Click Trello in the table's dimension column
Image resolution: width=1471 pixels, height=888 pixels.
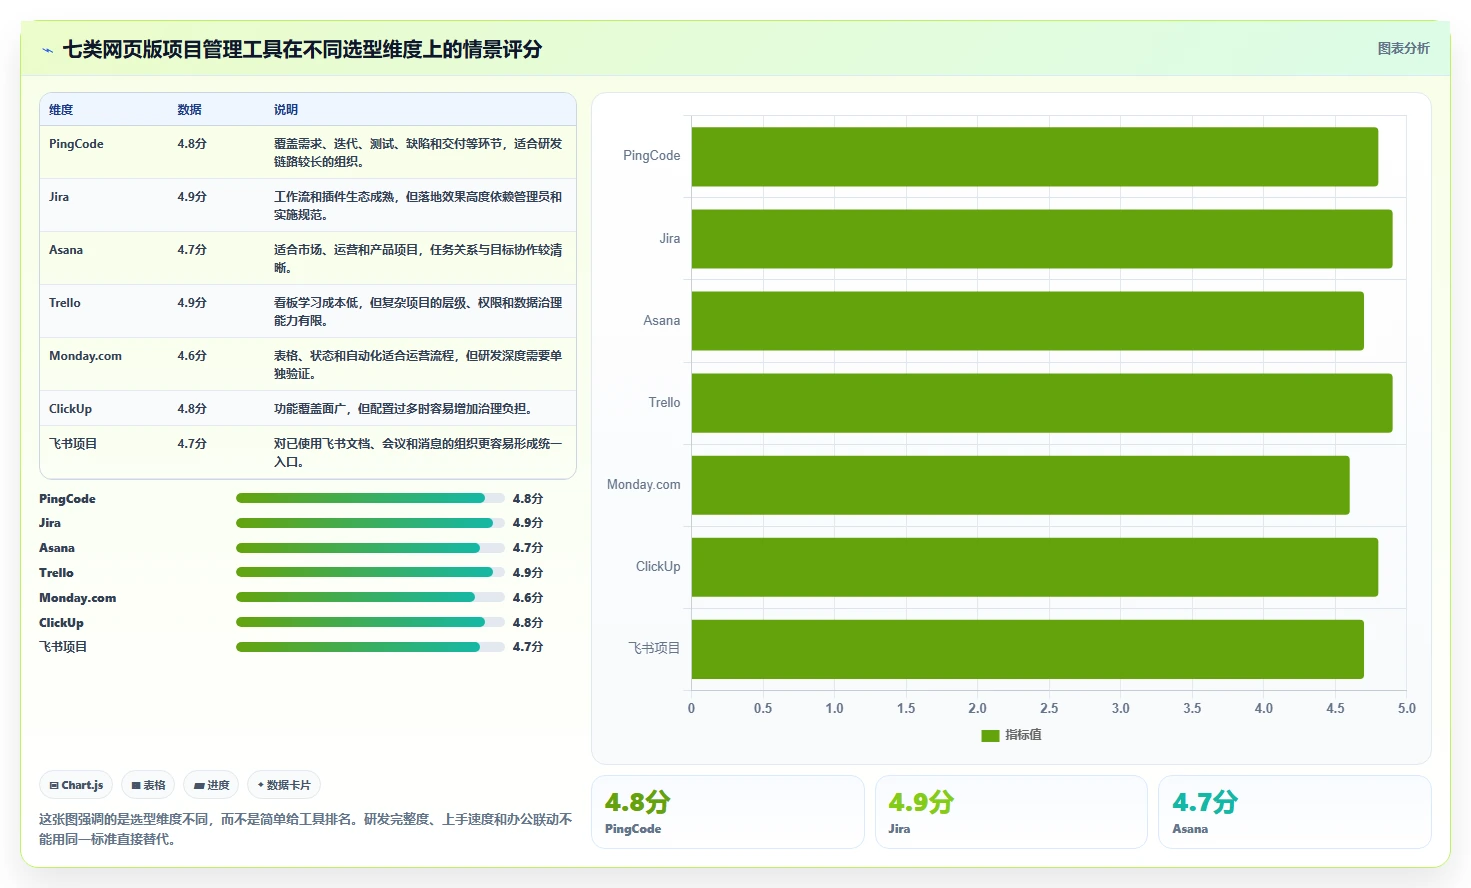[x=65, y=303]
